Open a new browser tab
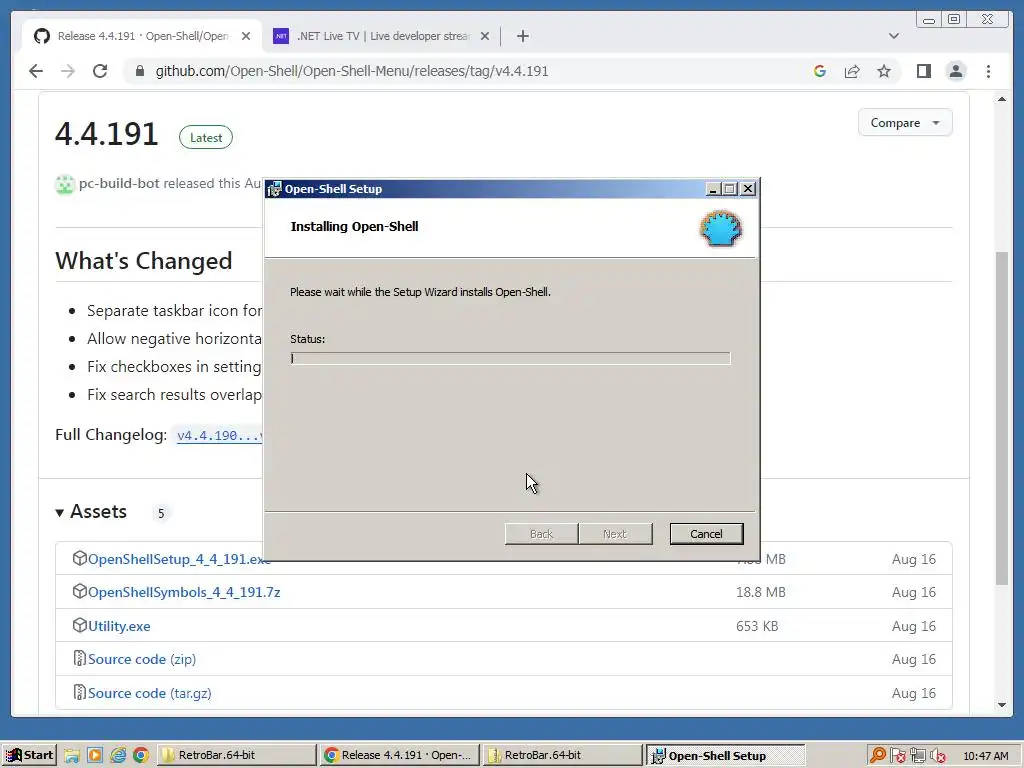 pos(522,36)
